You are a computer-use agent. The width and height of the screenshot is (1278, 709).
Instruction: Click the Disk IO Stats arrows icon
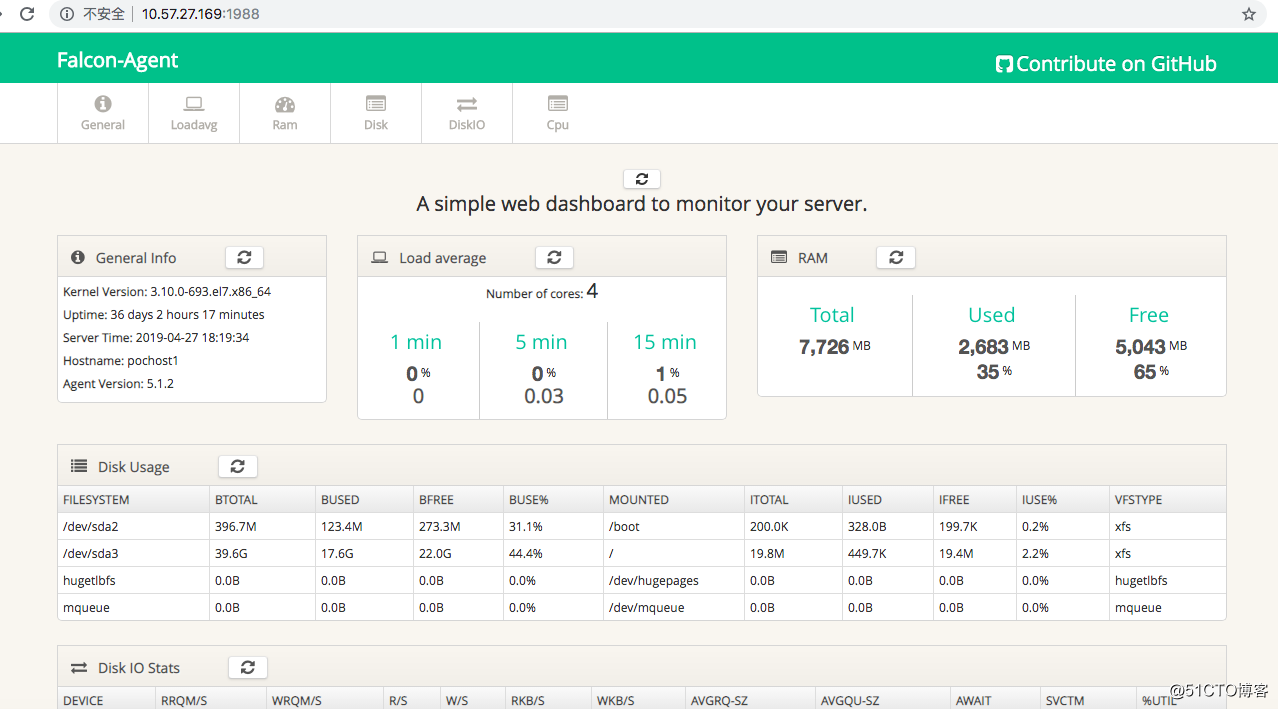click(x=79, y=667)
